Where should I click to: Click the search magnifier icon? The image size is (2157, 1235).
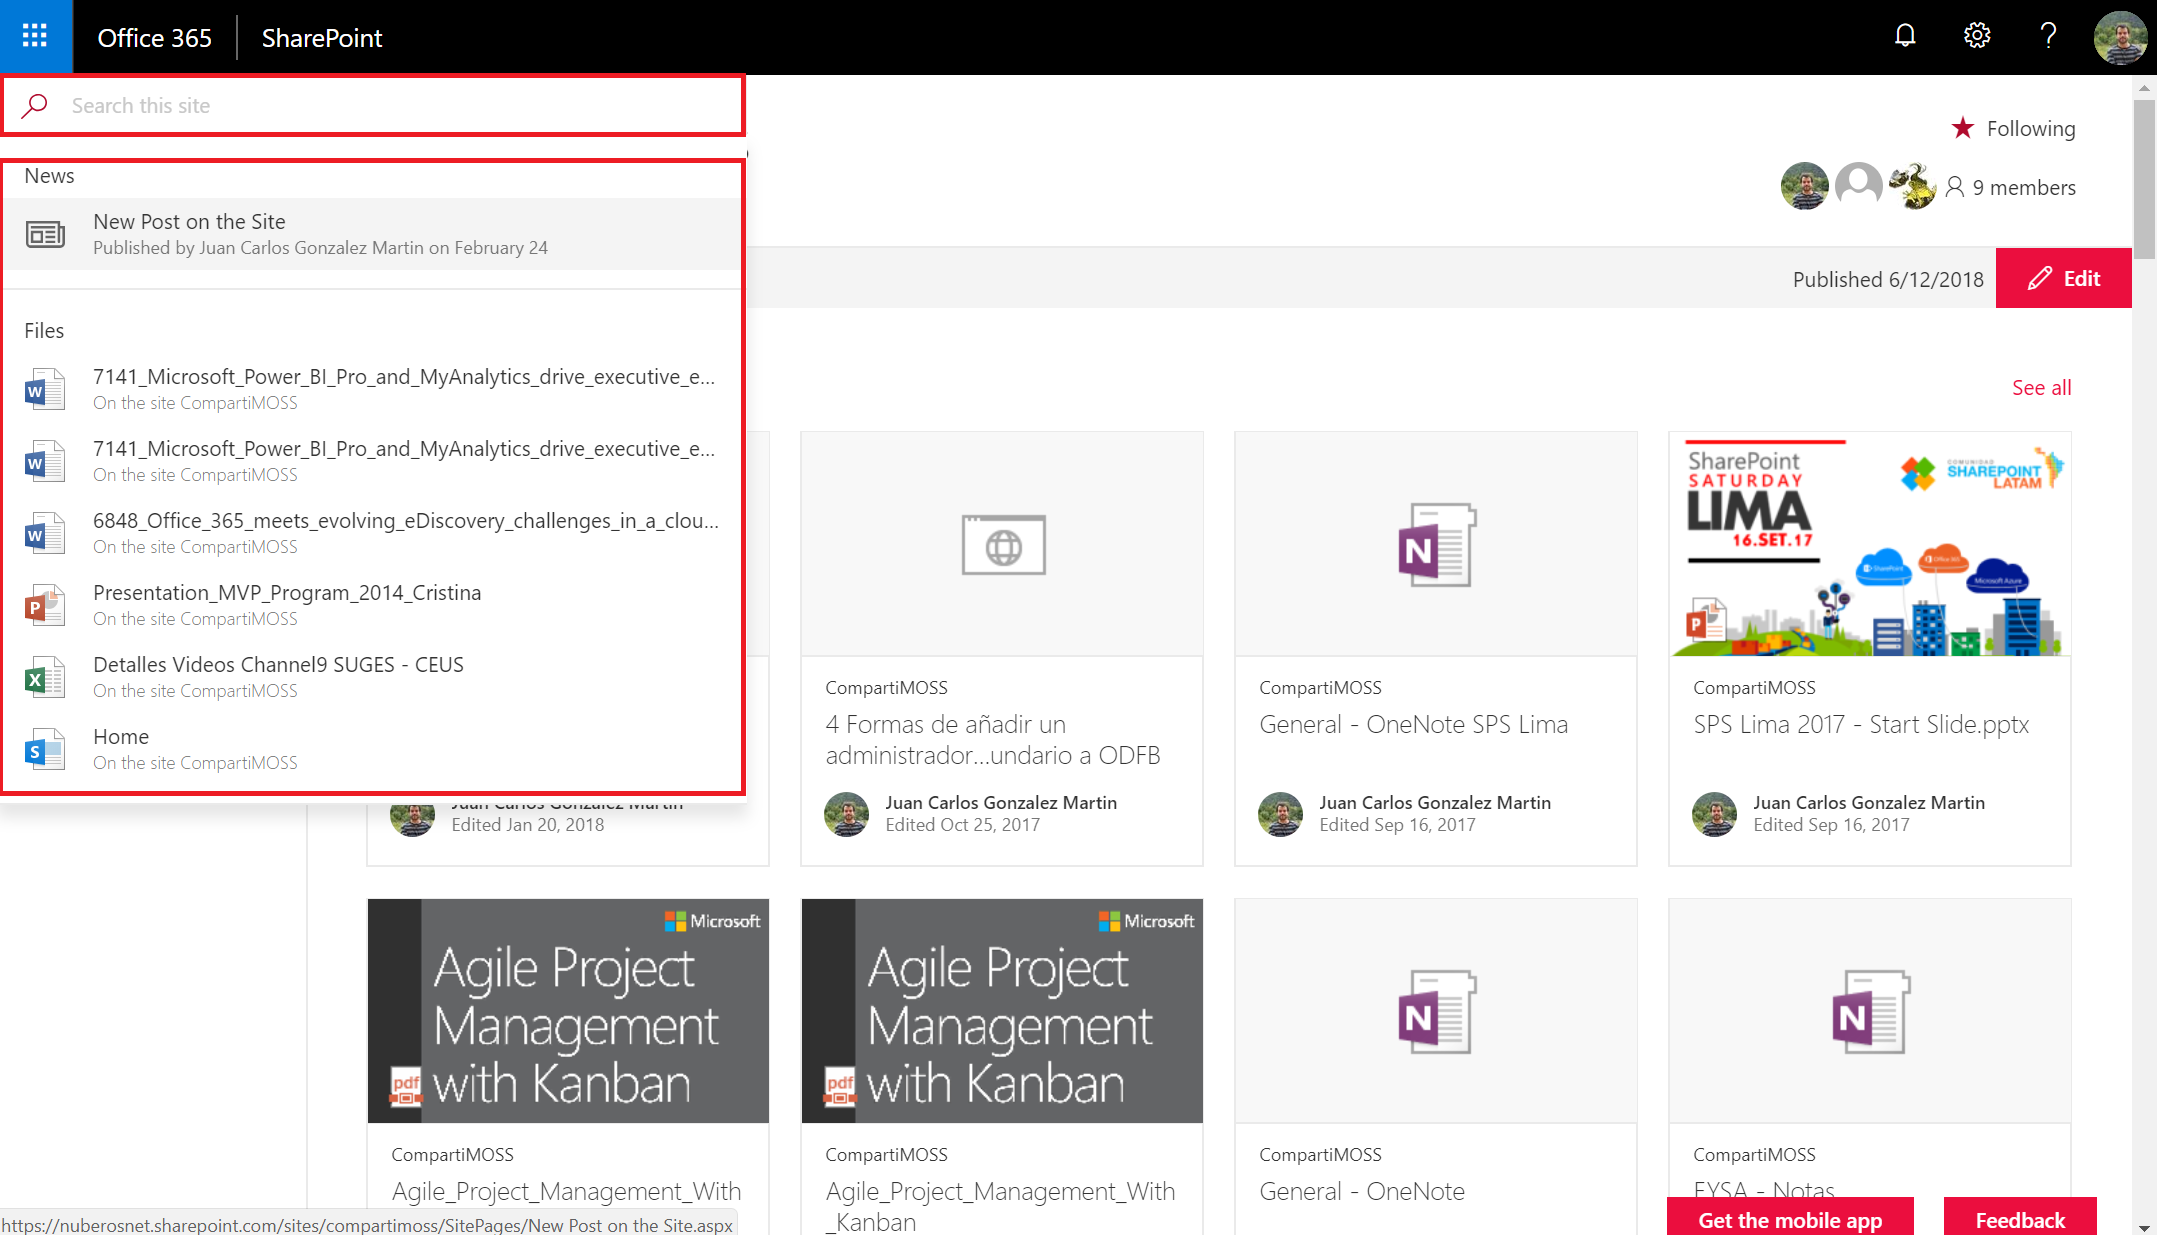35,105
